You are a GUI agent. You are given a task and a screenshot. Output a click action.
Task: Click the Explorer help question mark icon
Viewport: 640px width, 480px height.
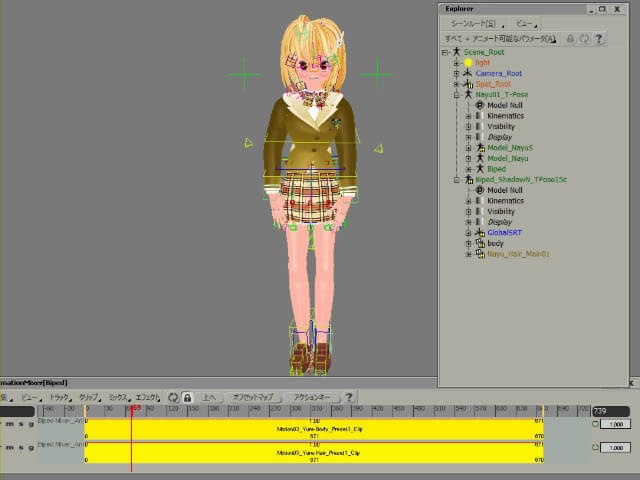599,38
